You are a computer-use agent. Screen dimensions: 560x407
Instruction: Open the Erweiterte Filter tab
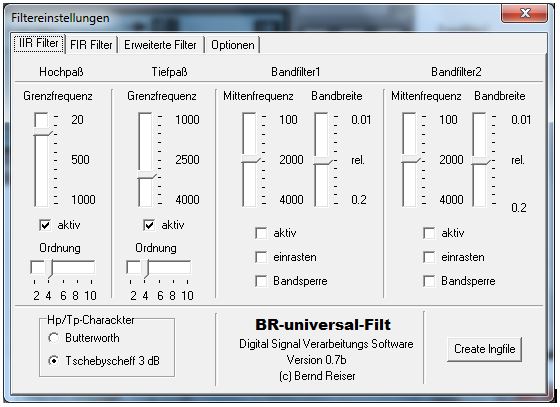pos(160,45)
